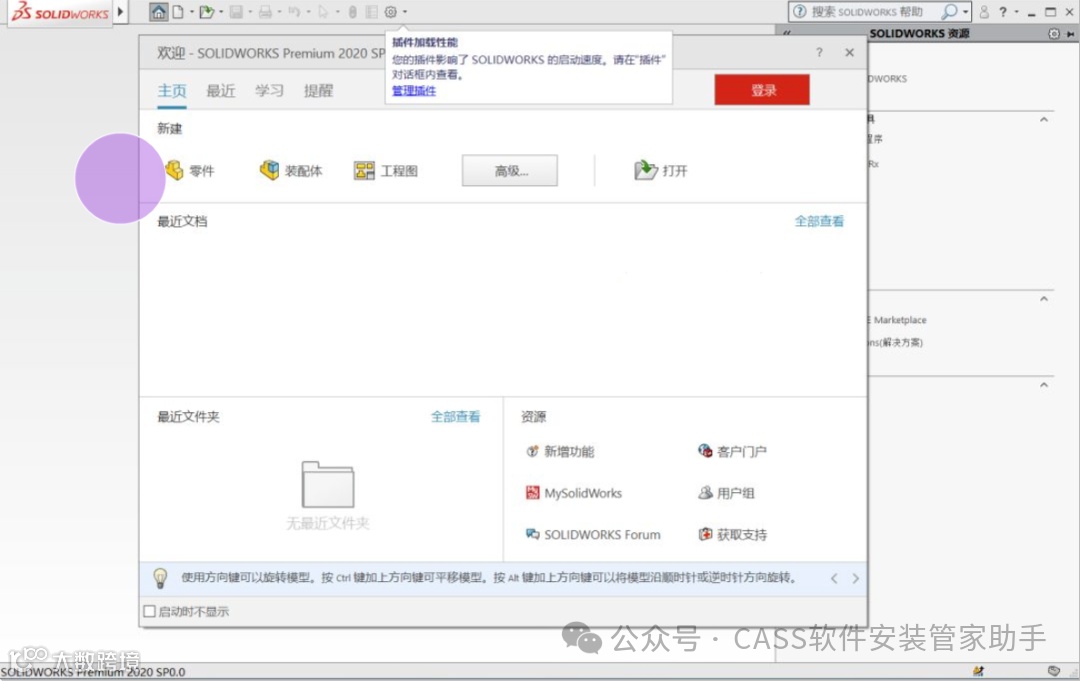
Task: Click the File Properties icon in toolbar
Action: [371, 12]
